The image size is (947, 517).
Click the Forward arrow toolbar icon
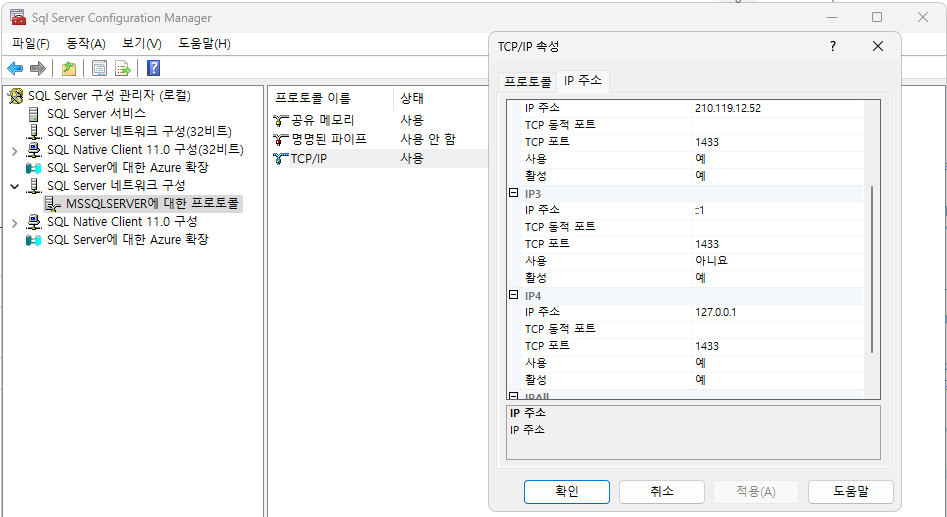[37, 68]
